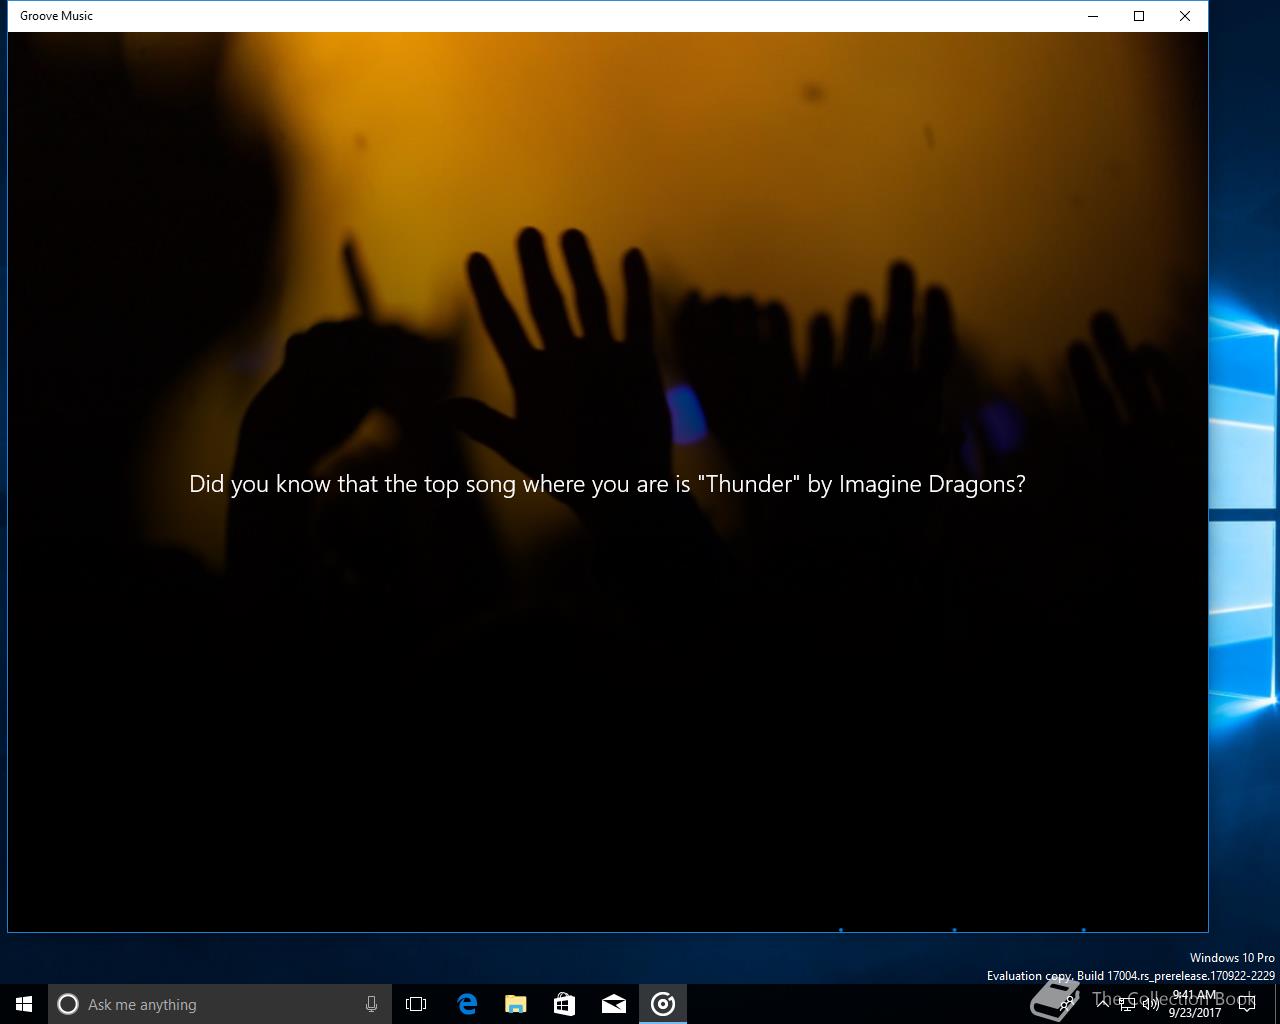Viewport: 1280px width, 1024px height.
Task: Open the Microsoft Store taskbar icon
Action: (565, 1004)
